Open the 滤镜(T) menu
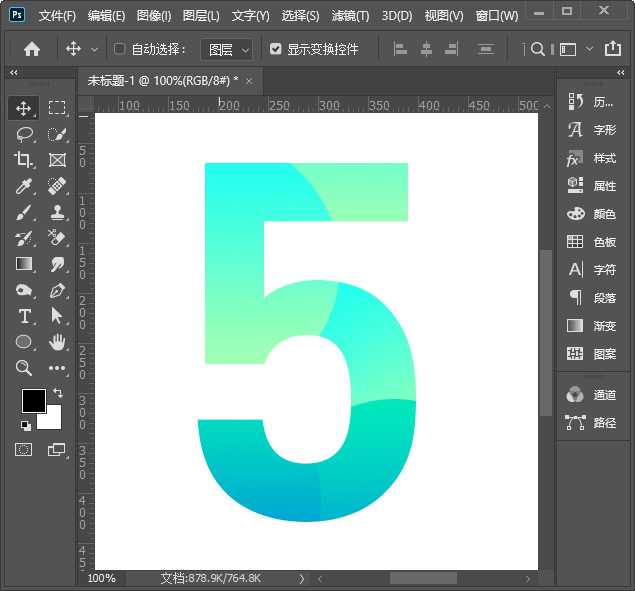635x591 pixels. pos(350,16)
